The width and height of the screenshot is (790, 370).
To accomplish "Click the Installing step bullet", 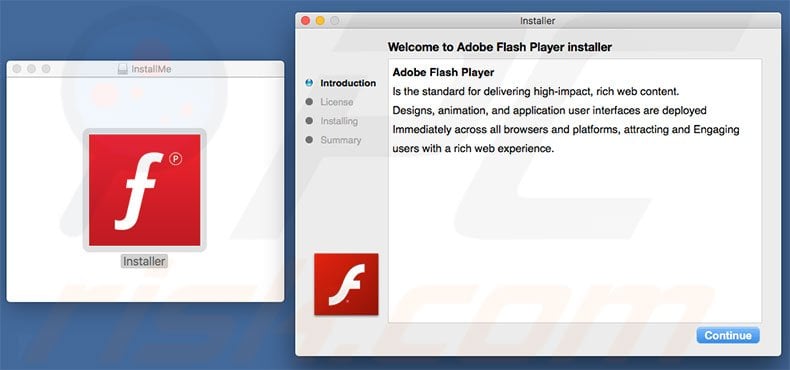I will point(309,121).
